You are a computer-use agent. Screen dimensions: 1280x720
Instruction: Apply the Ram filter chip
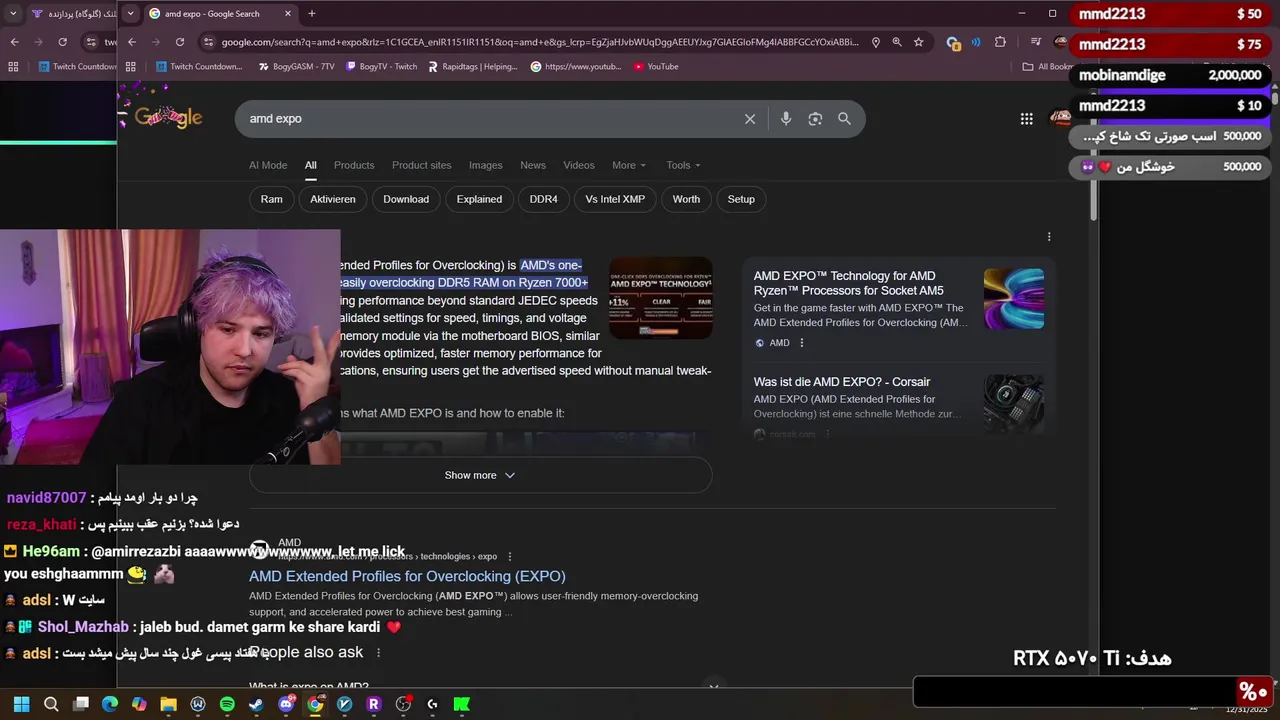[272, 199]
